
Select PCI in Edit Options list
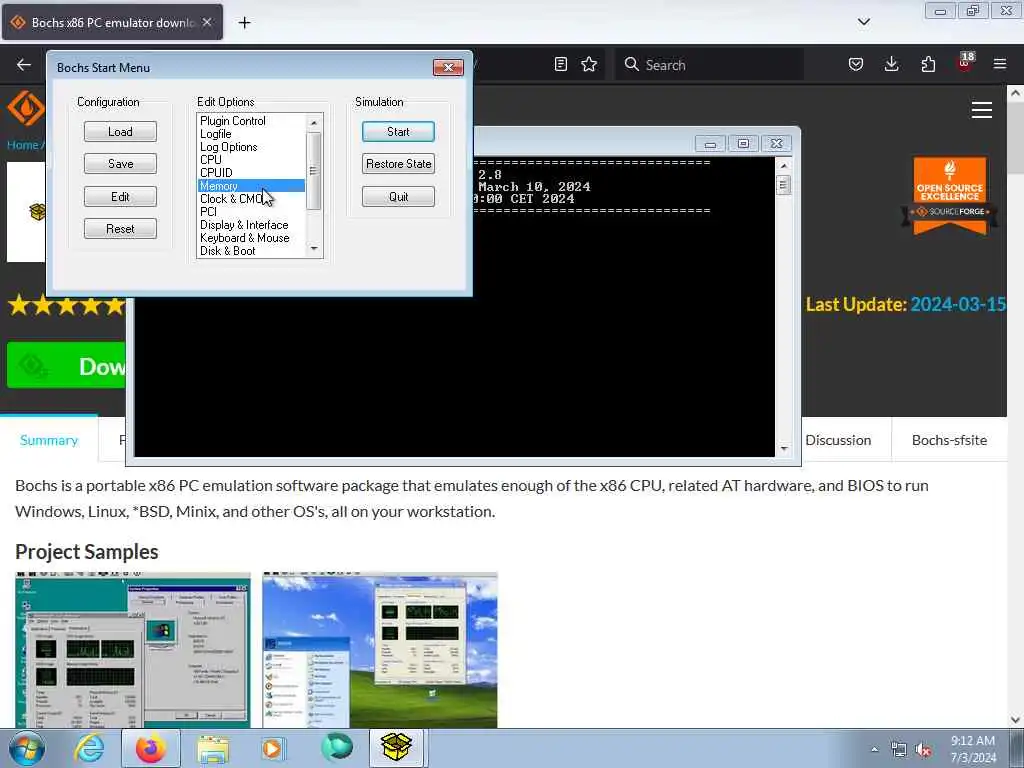click(x=208, y=212)
